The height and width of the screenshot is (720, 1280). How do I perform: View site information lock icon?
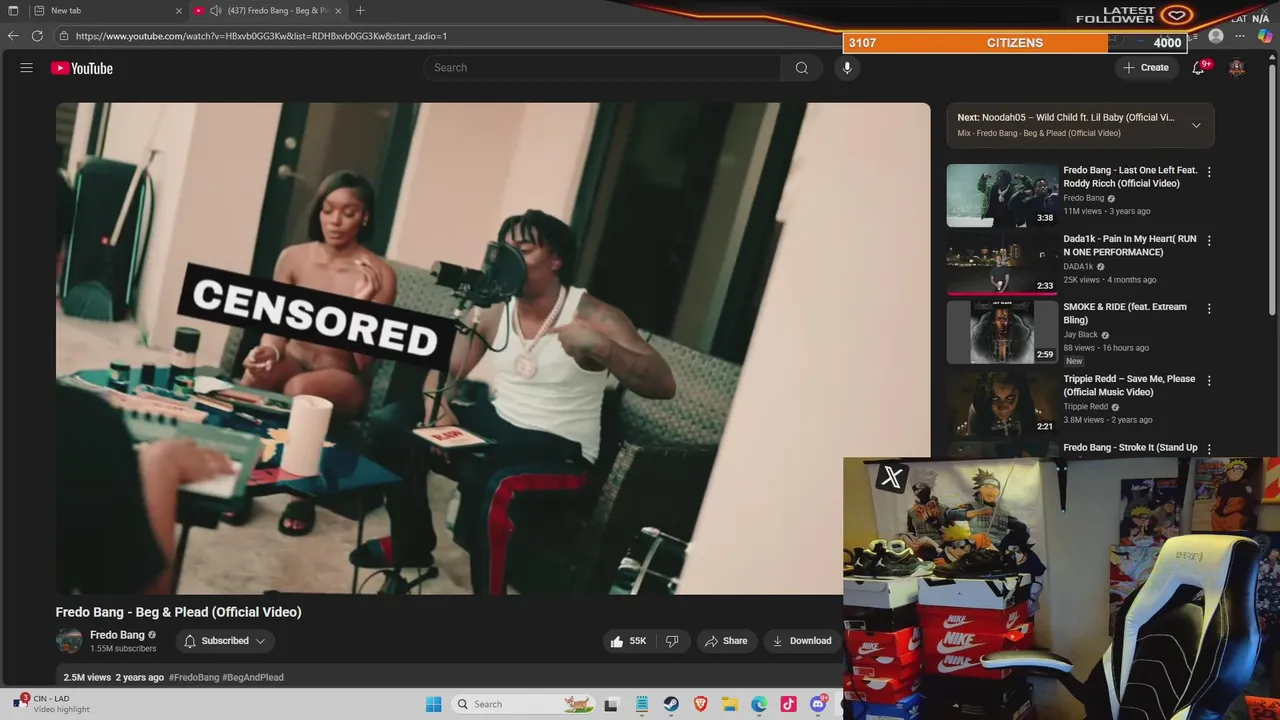coord(64,36)
